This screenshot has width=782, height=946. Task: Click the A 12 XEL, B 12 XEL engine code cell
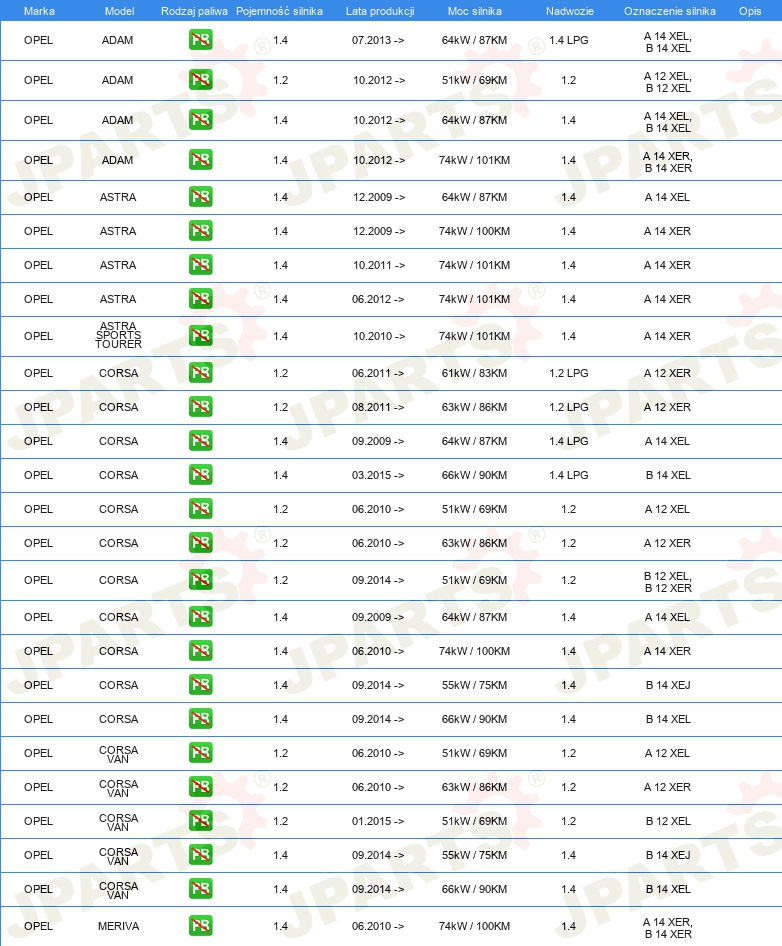[x=668, y=82]
